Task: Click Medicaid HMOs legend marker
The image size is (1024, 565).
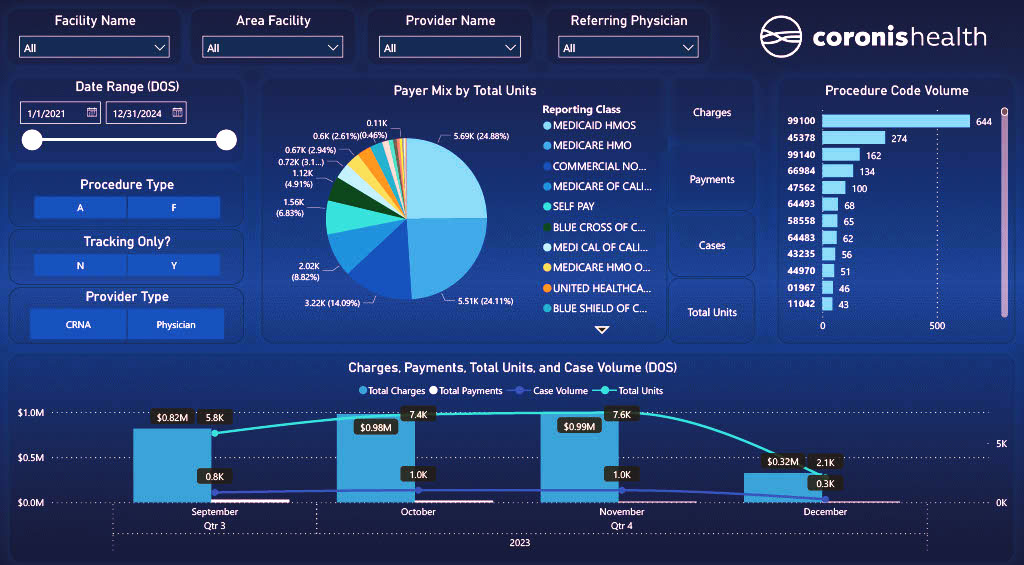Action: point(547,126)
